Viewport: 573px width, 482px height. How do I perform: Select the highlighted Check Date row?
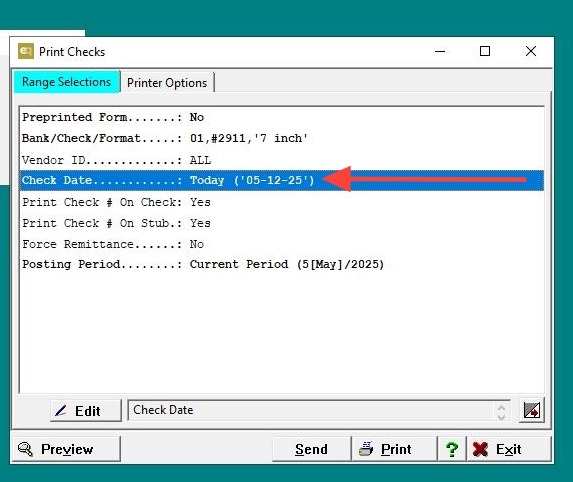pos(282,180)
